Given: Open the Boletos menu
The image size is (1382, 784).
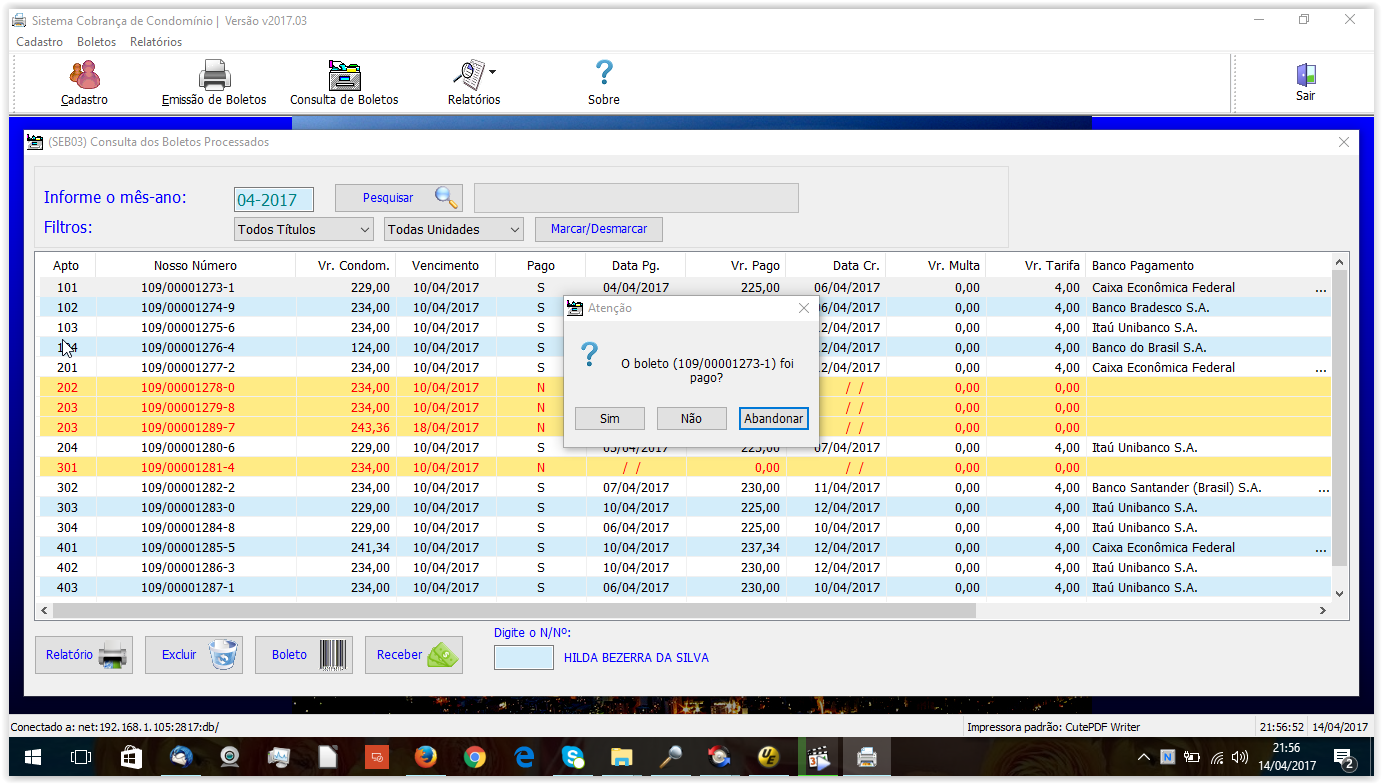Looking at the screenshot, I should [96, 42].
